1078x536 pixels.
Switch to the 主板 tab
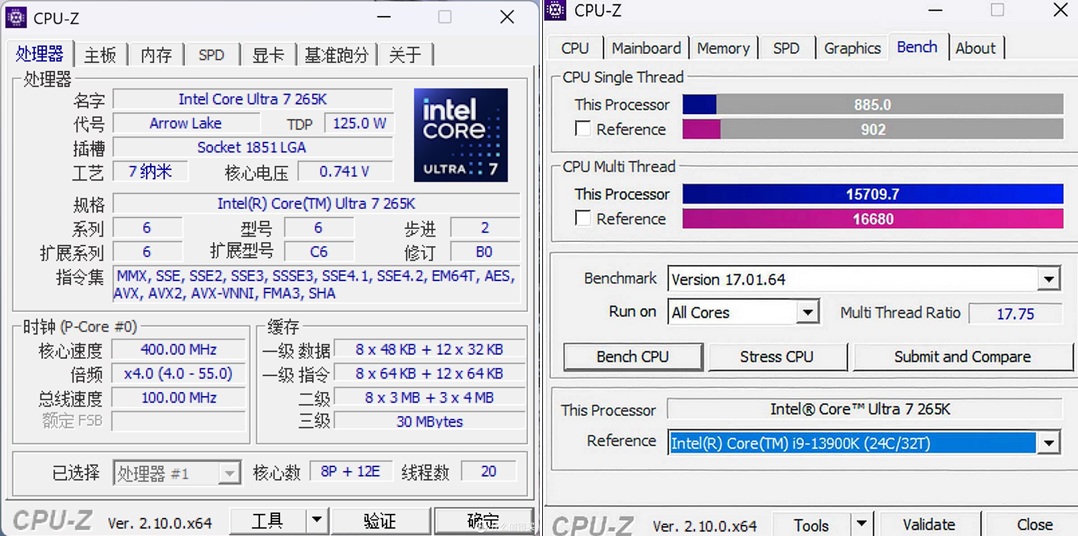click(x=100, y=55)
